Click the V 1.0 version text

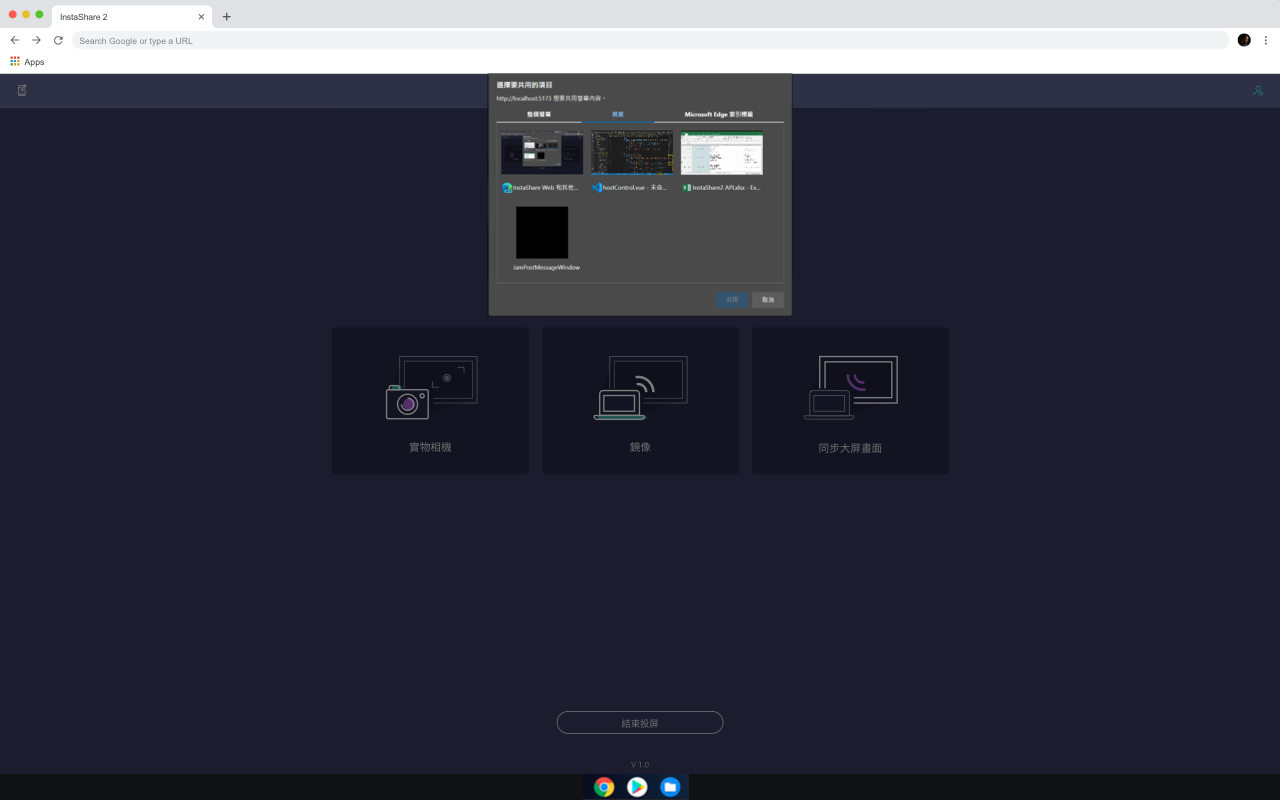[x=640, y=765]
